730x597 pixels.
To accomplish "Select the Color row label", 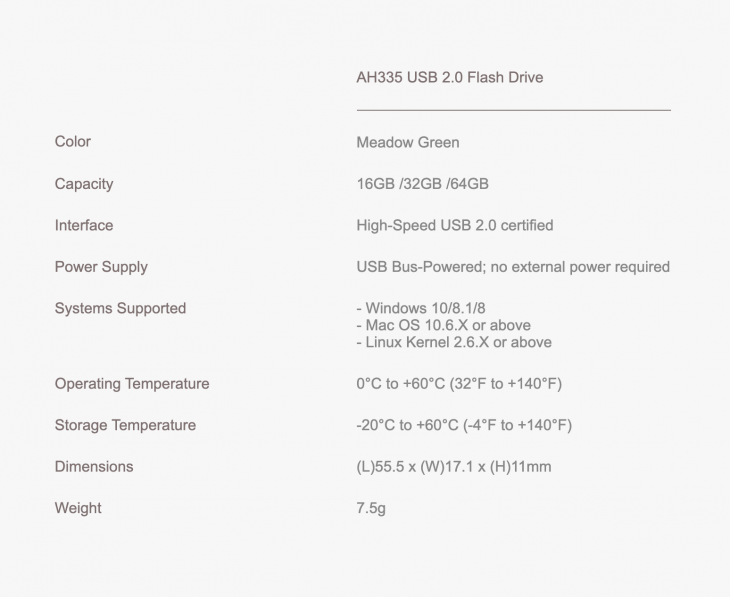I will point(73,142).
